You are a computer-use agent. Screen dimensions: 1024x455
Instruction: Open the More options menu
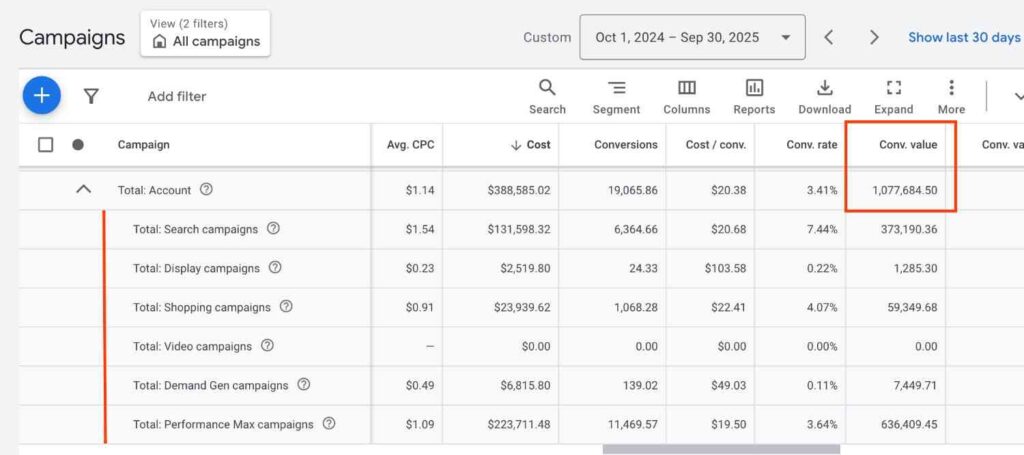point(951,97)
